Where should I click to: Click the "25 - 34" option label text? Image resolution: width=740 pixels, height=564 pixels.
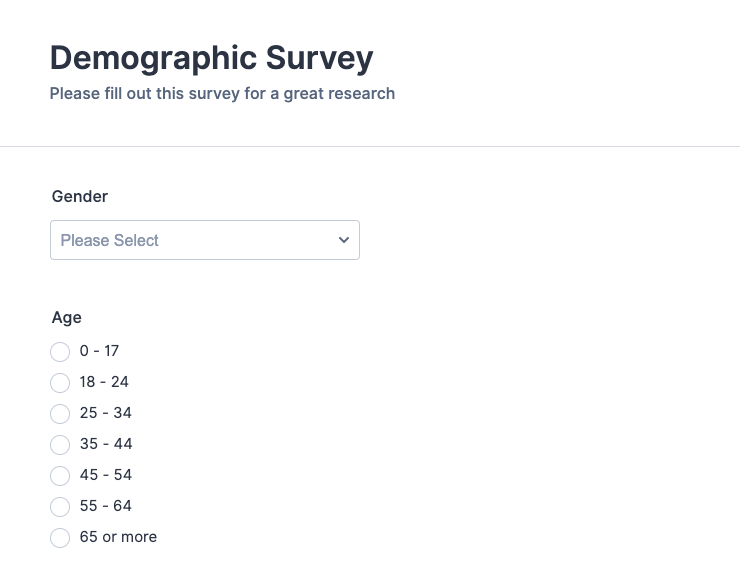[x=106, y=413]
